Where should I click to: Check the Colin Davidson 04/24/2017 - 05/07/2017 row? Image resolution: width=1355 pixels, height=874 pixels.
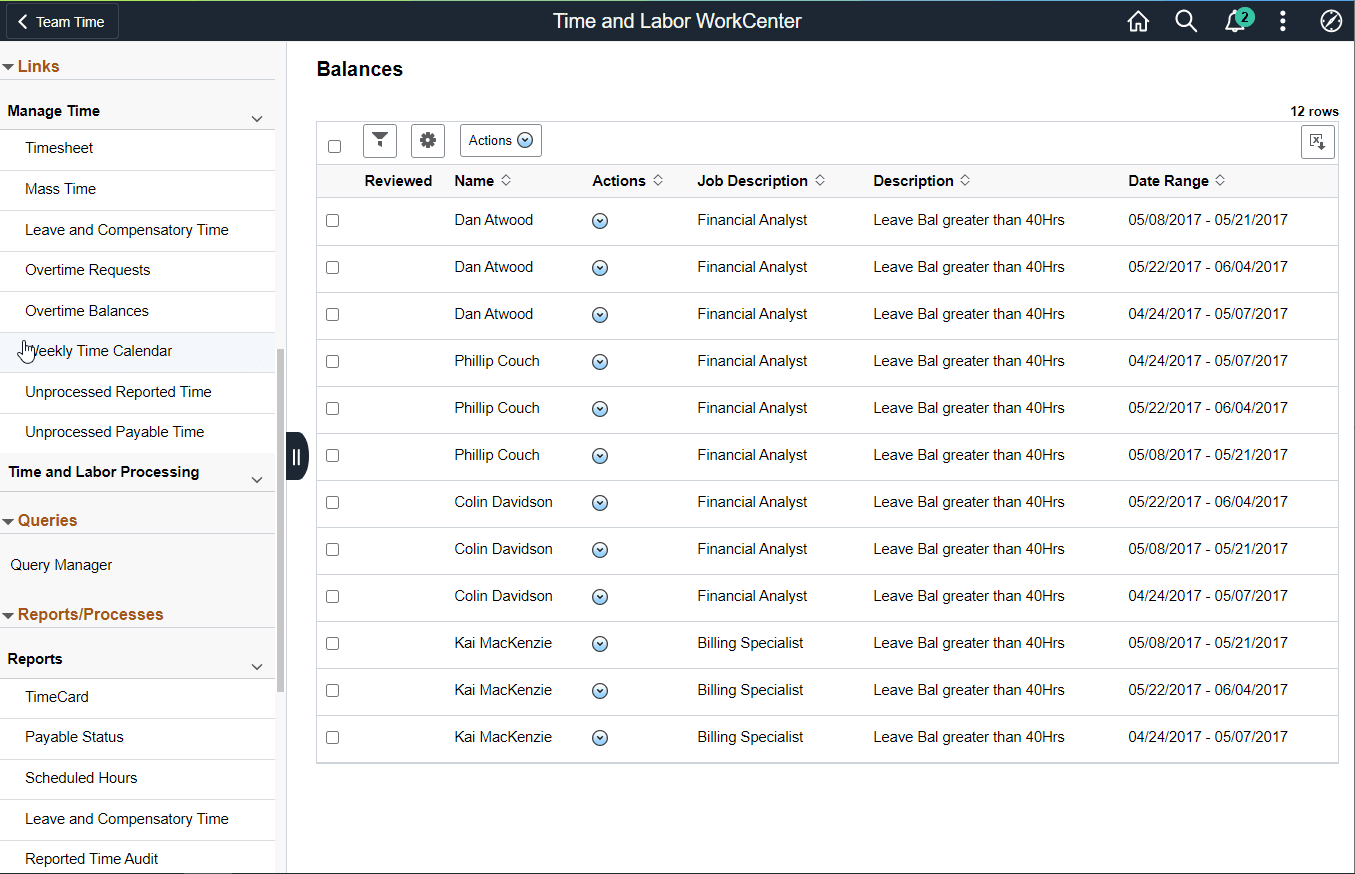332,596
